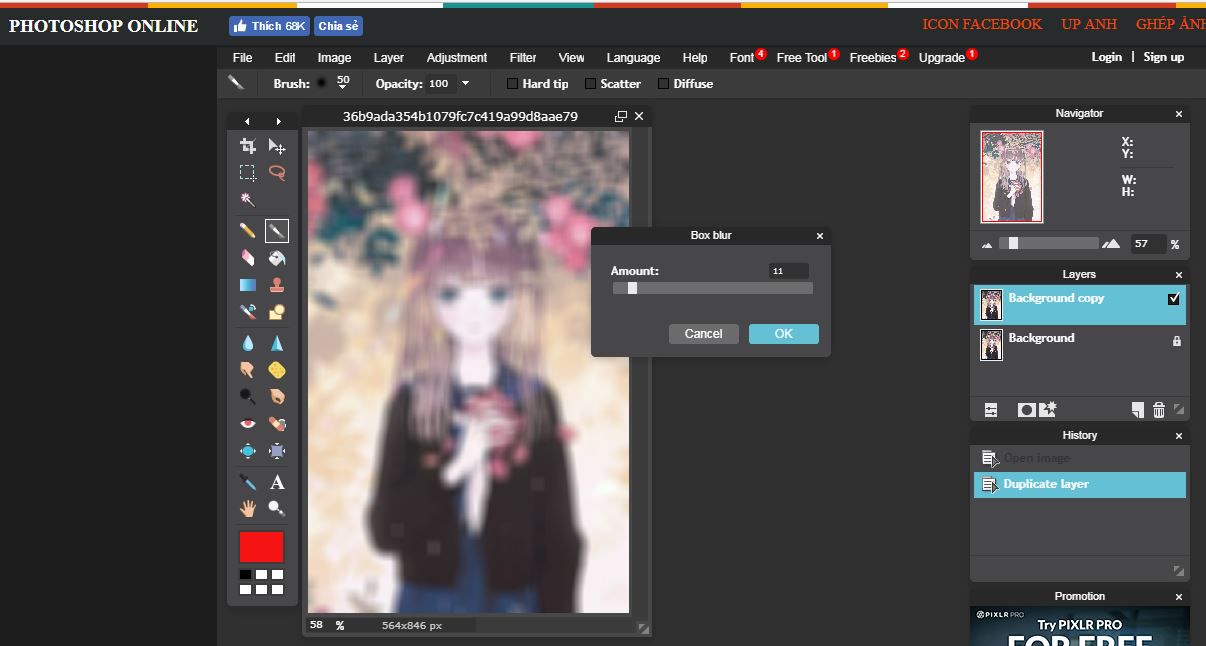The width and height of the screenshot is (1206, 646).
Task: Enable the Hard tip checkbox
Action: click(513, 84)
